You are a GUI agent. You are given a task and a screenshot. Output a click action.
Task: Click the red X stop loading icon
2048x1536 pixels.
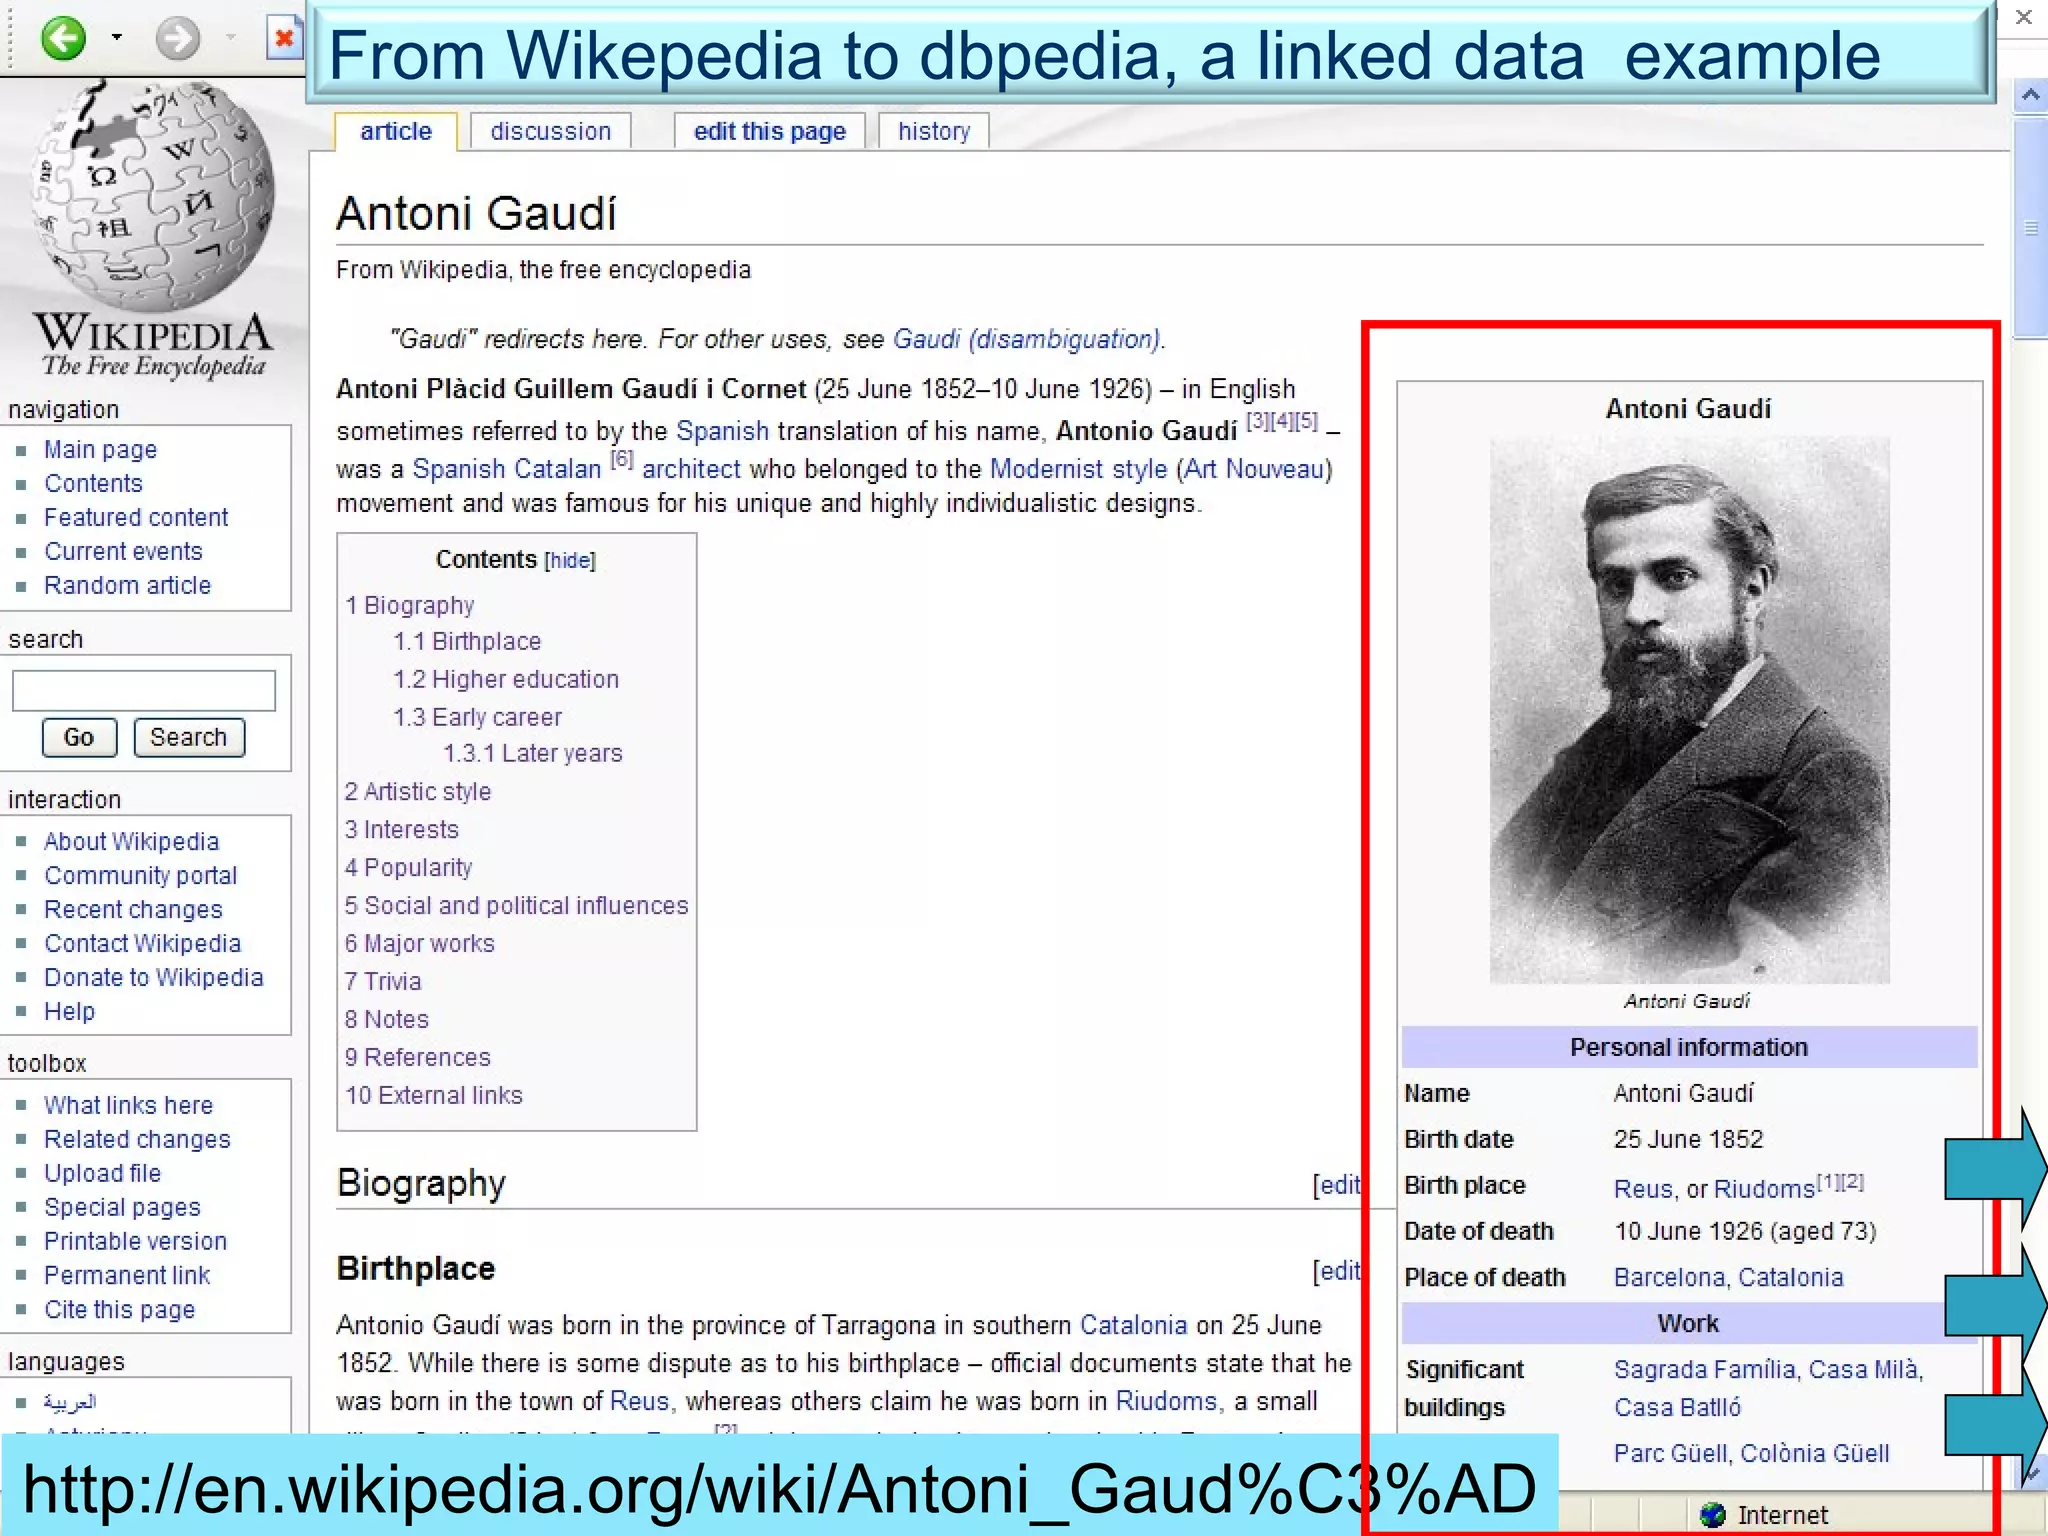[284, 38]
